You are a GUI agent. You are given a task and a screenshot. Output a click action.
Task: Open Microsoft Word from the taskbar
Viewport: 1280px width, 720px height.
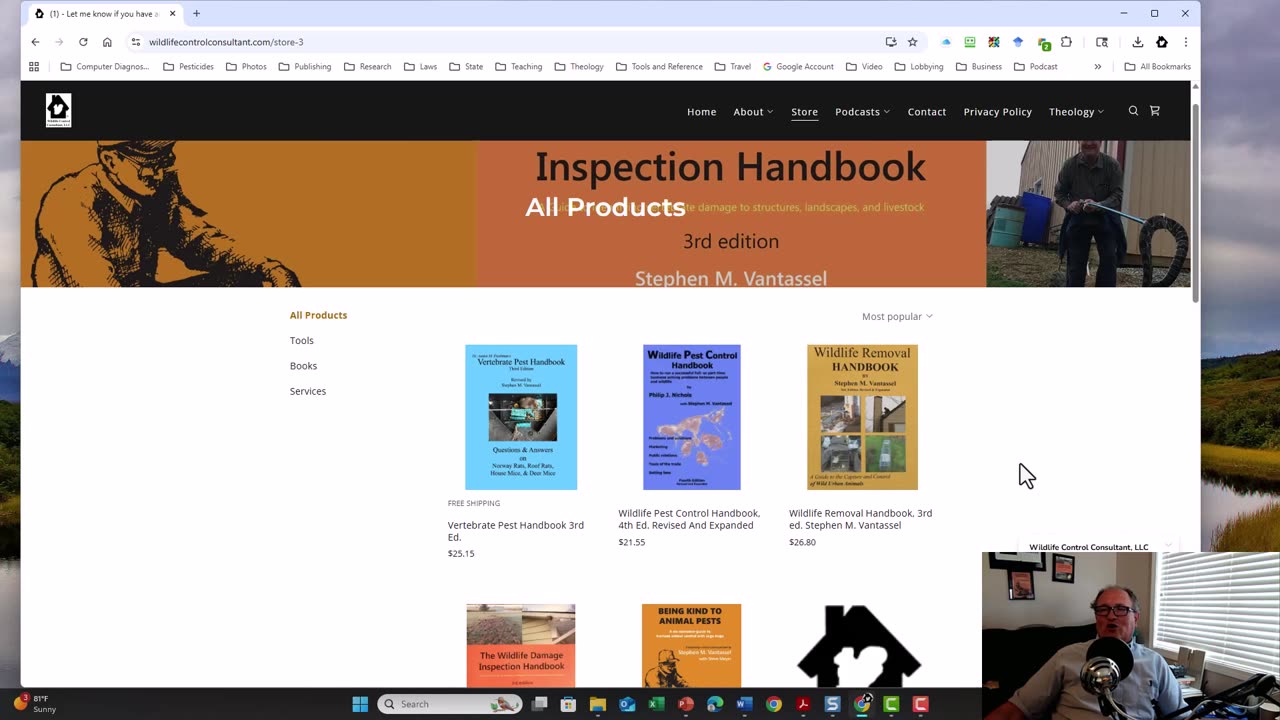coord(744,704)
